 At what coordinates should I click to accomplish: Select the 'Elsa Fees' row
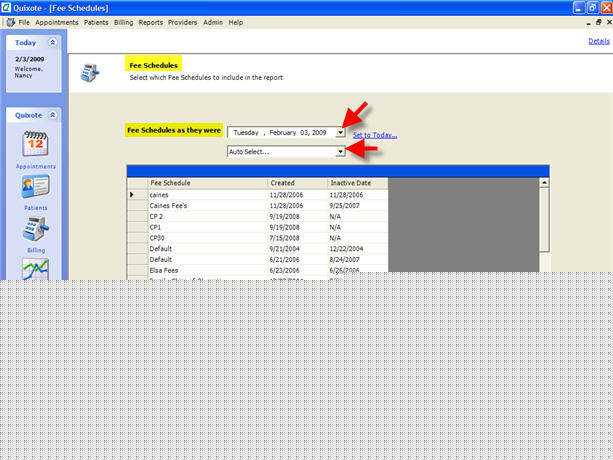pos(258,270)
